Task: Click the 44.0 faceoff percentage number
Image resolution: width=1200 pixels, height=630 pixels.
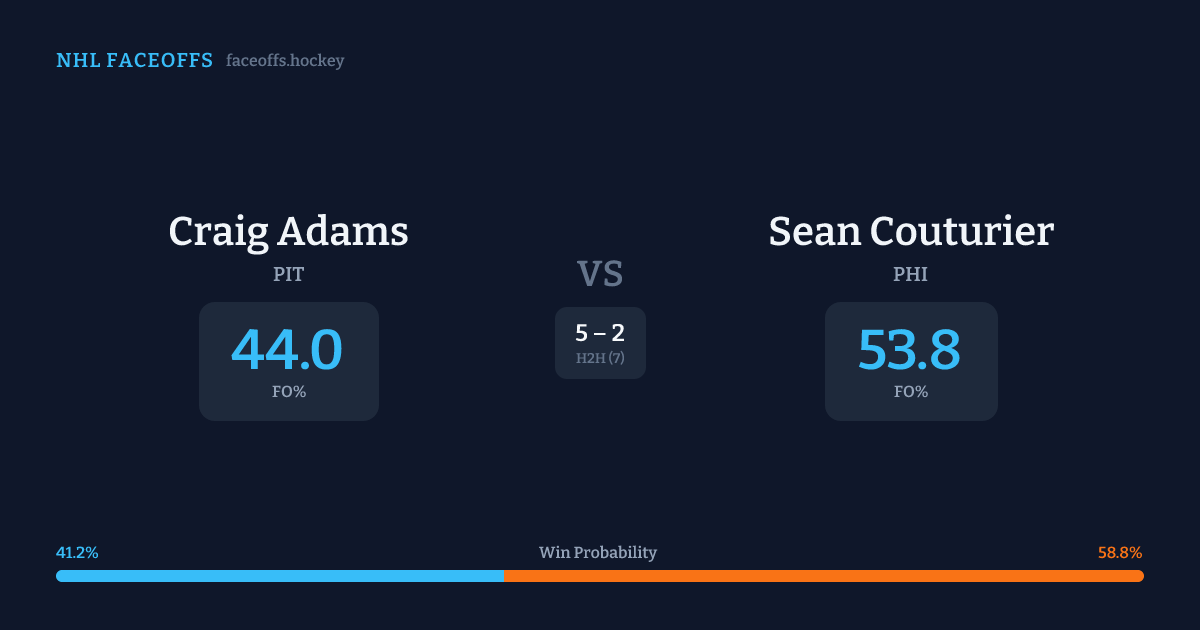Action: click(x=287, y=350)
